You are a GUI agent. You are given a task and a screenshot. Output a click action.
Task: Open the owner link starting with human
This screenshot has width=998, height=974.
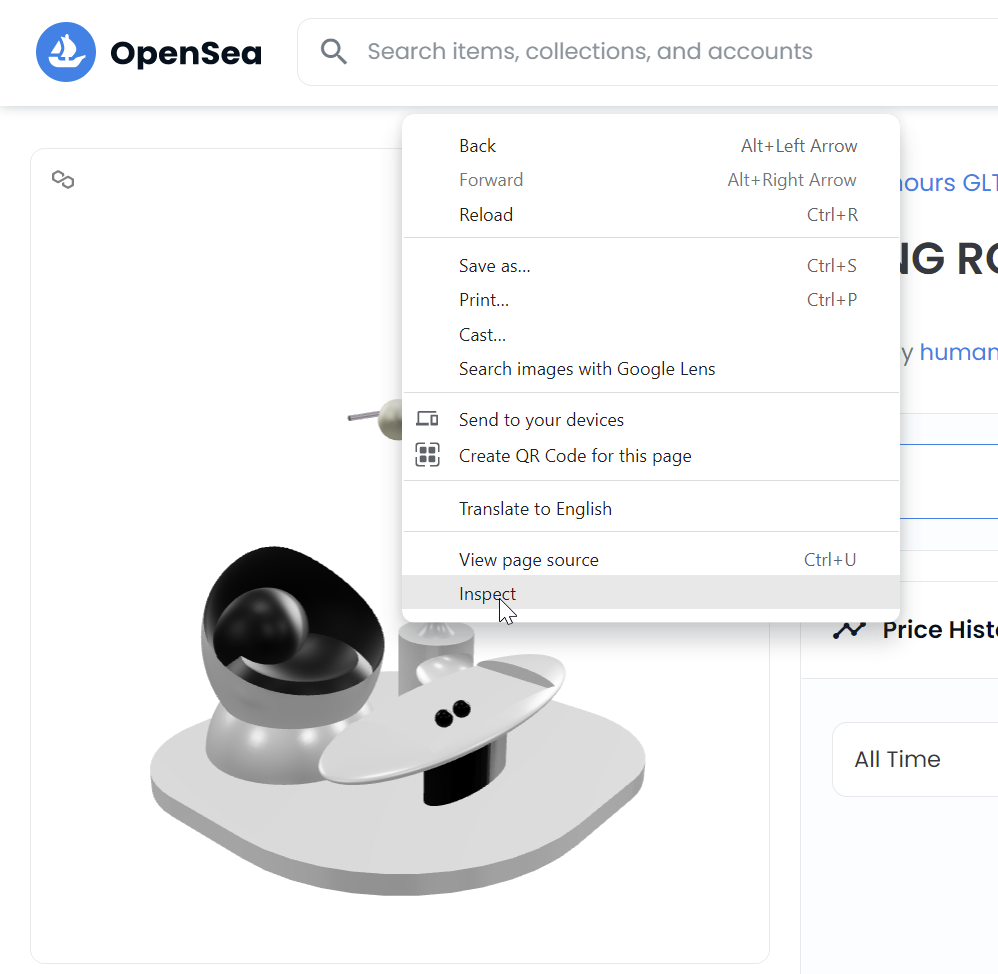[x=959, y=352]
